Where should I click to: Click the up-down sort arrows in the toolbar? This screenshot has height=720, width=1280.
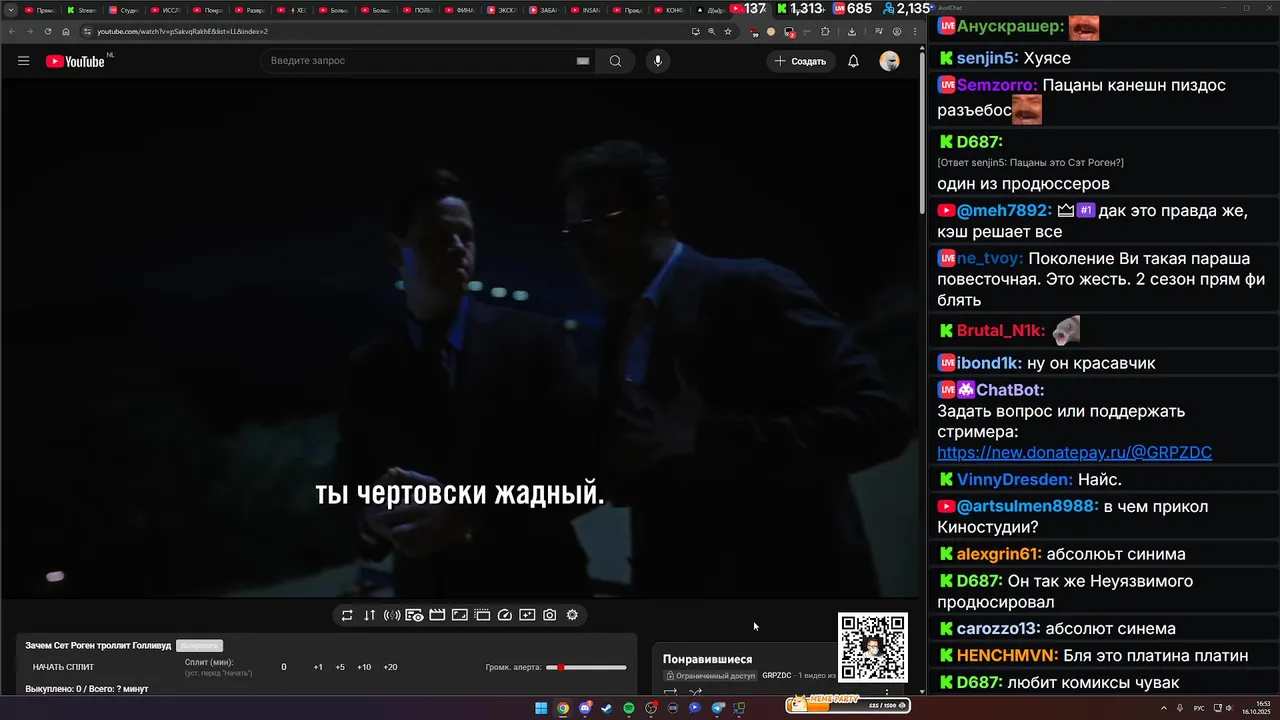point(369,615)
